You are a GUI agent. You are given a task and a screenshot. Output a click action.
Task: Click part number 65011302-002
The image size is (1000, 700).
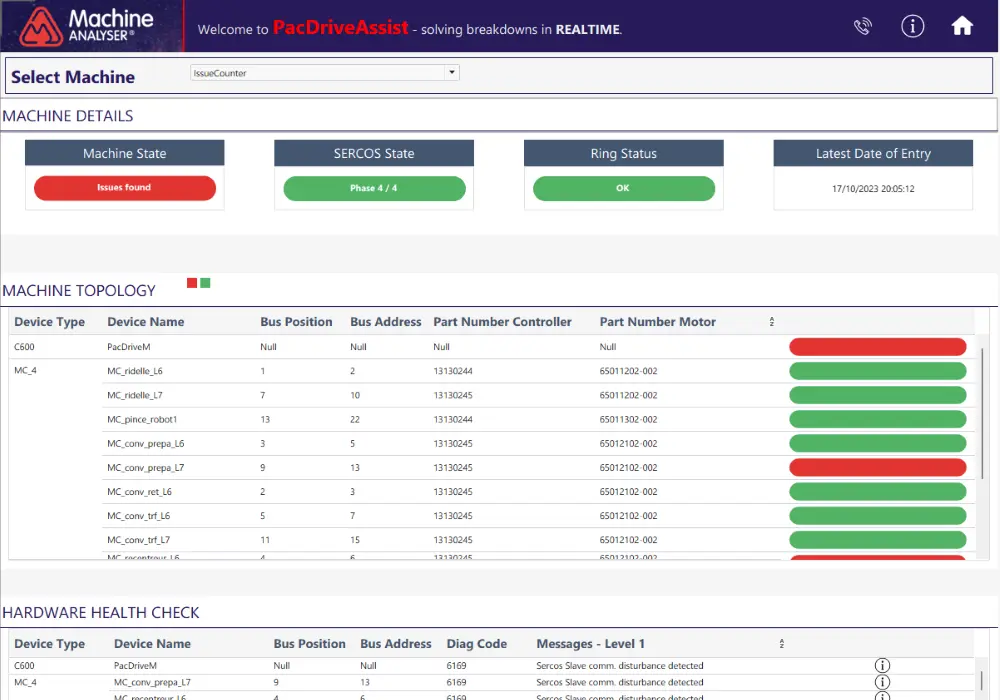tap(628, 419)
